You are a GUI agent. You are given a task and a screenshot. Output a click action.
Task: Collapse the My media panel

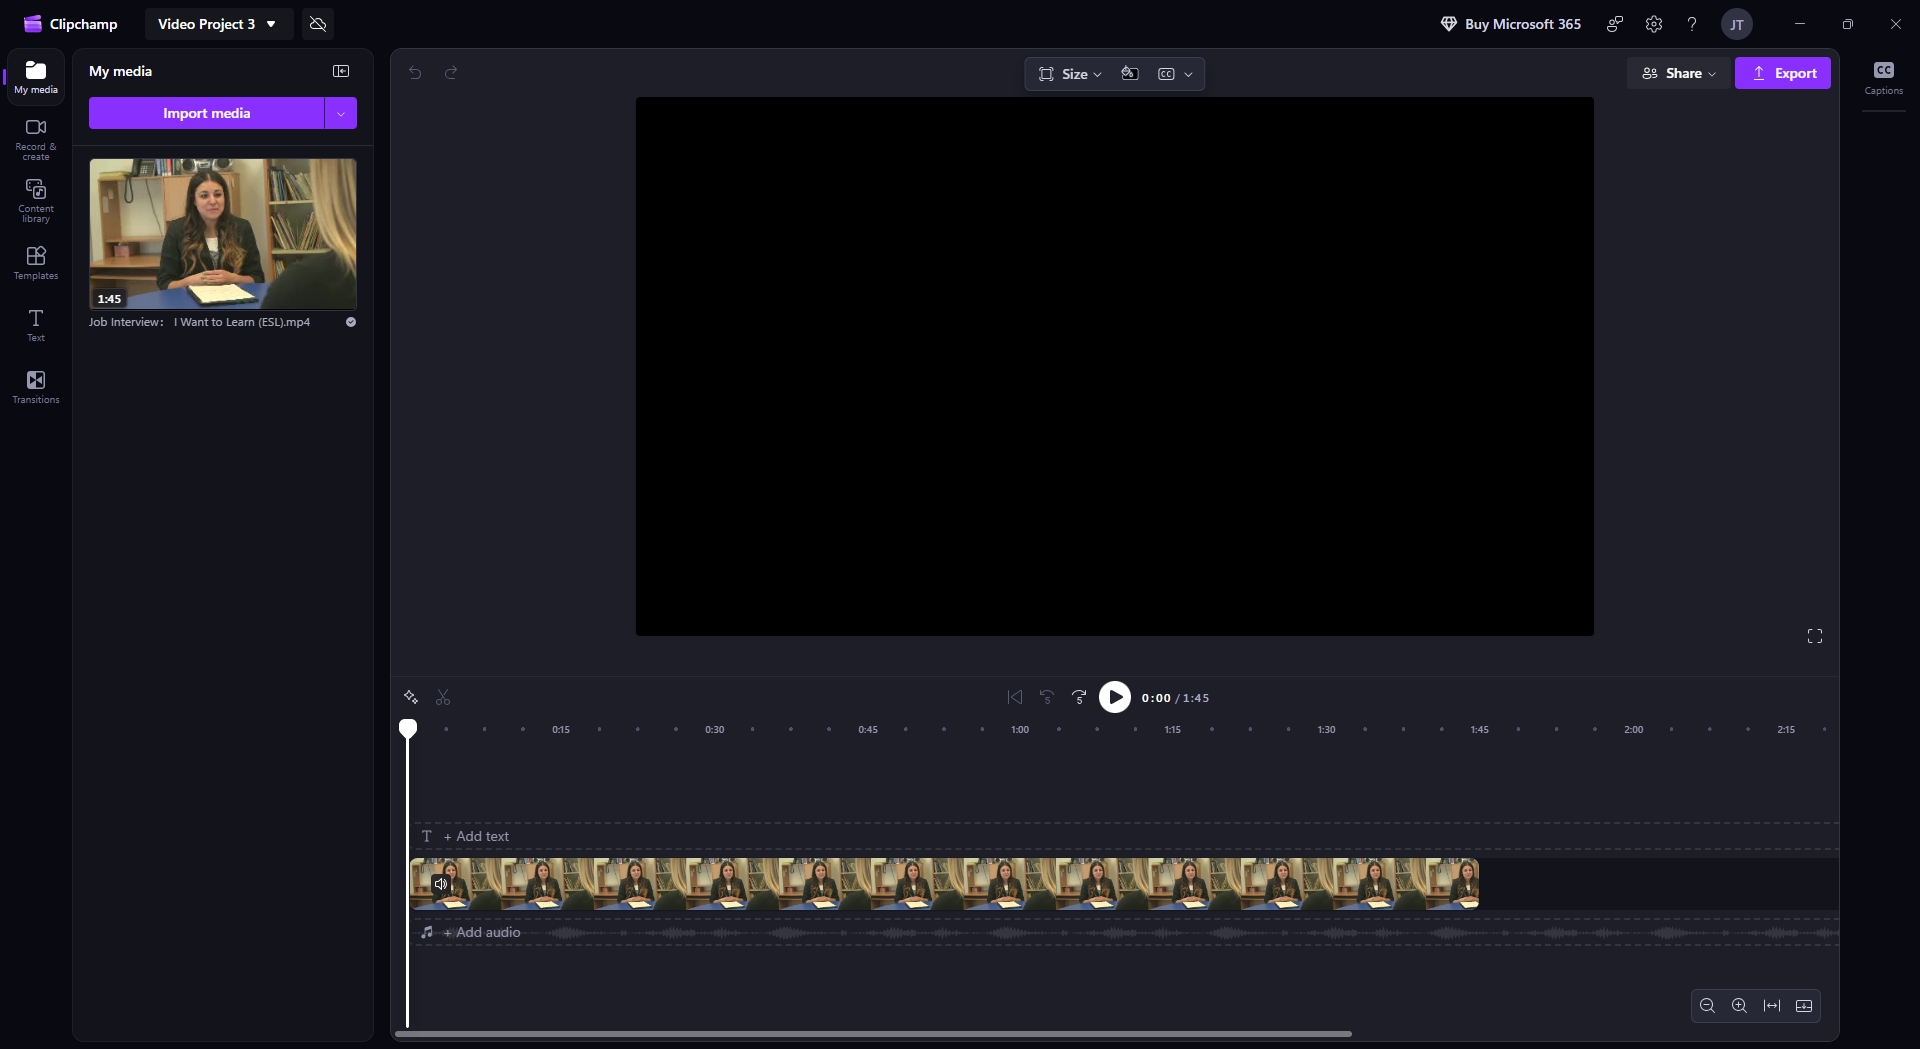341,71
